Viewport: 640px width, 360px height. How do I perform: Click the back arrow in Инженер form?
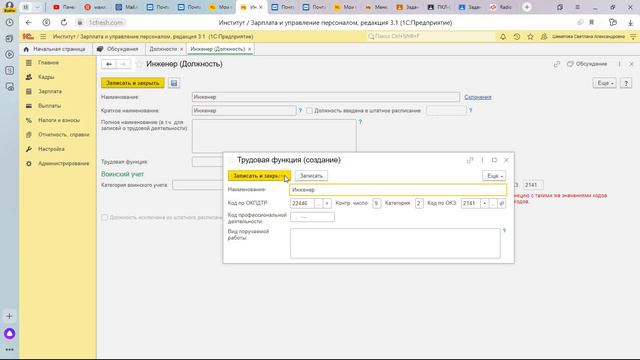click(109, 64)
